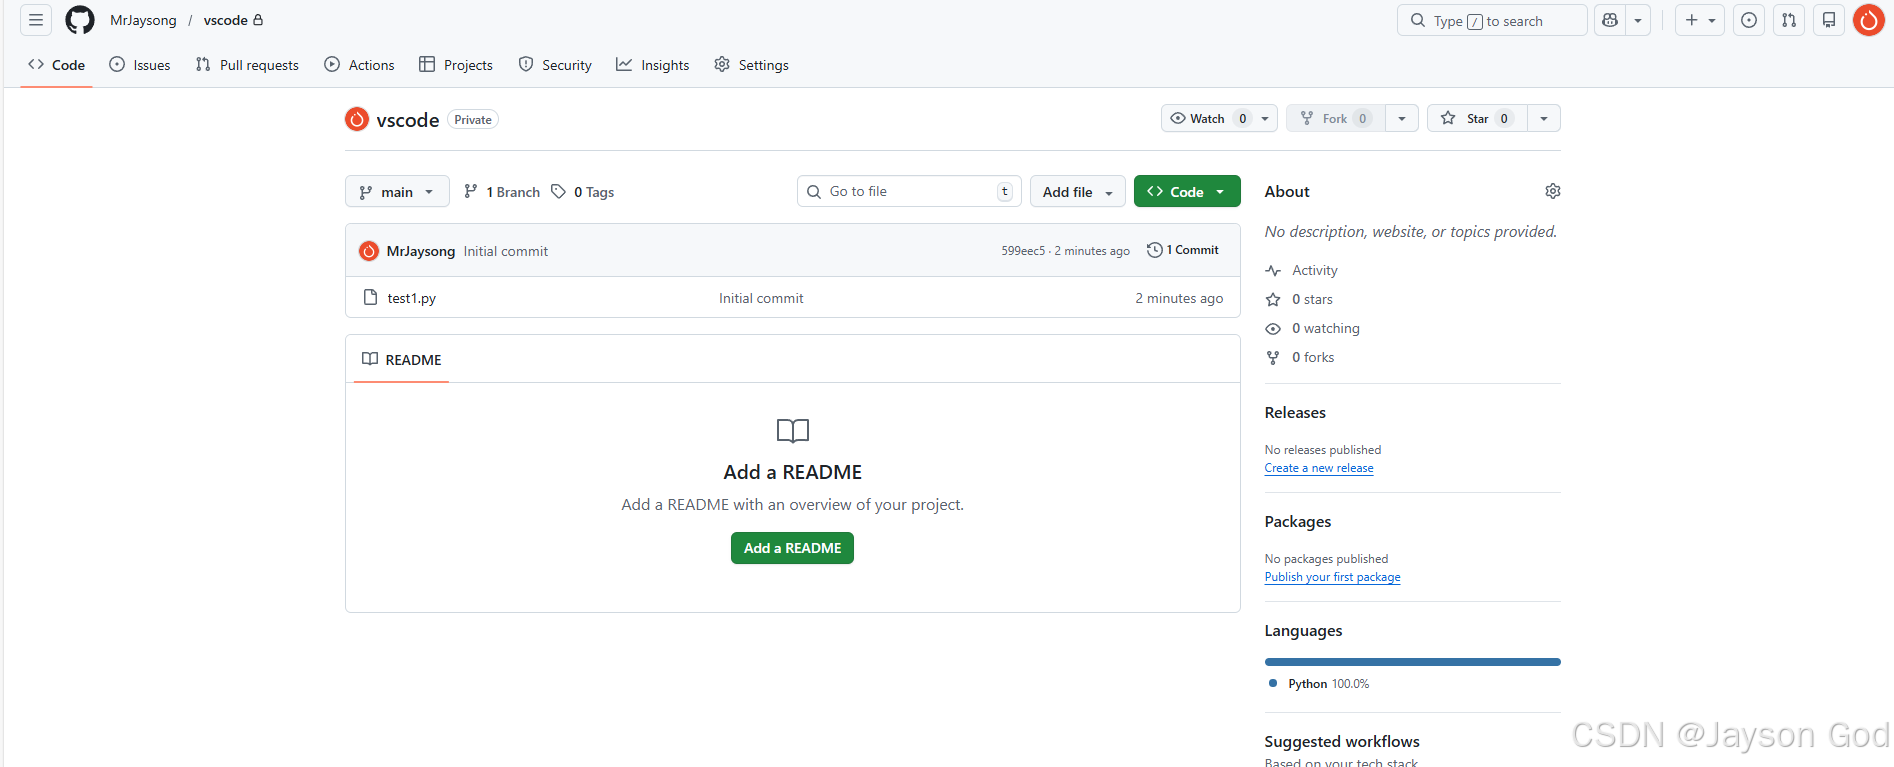
Task: Open the hamburger navigation menu
Action: (x=36, y=20)
